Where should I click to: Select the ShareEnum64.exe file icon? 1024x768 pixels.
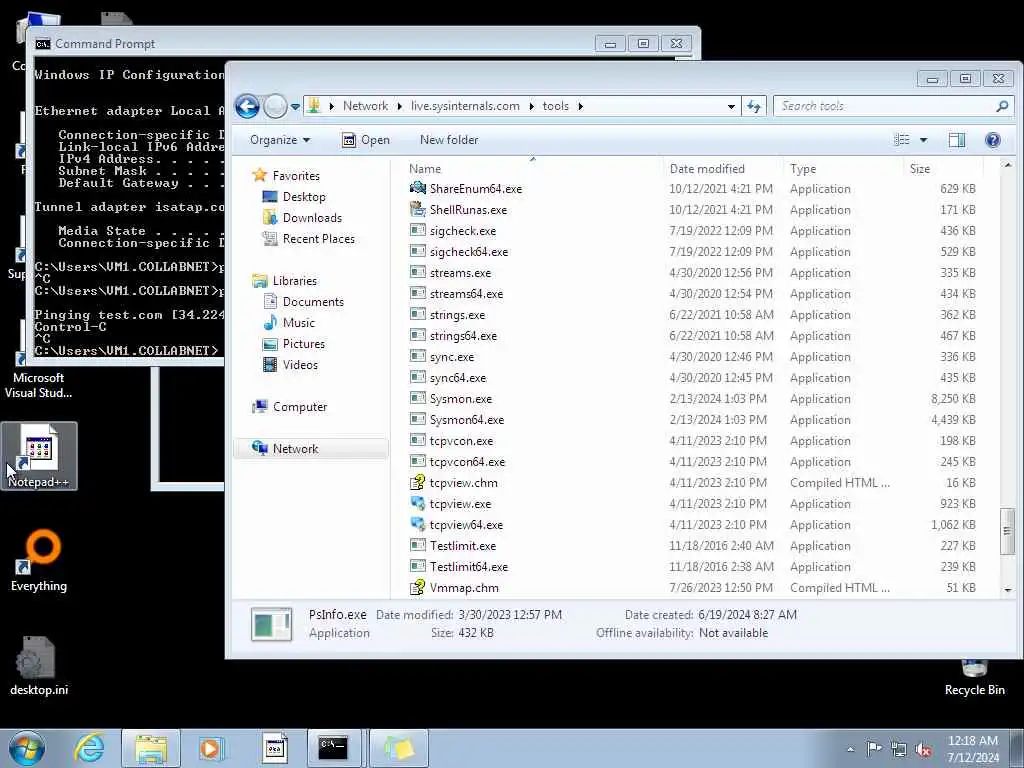point(418,188)
